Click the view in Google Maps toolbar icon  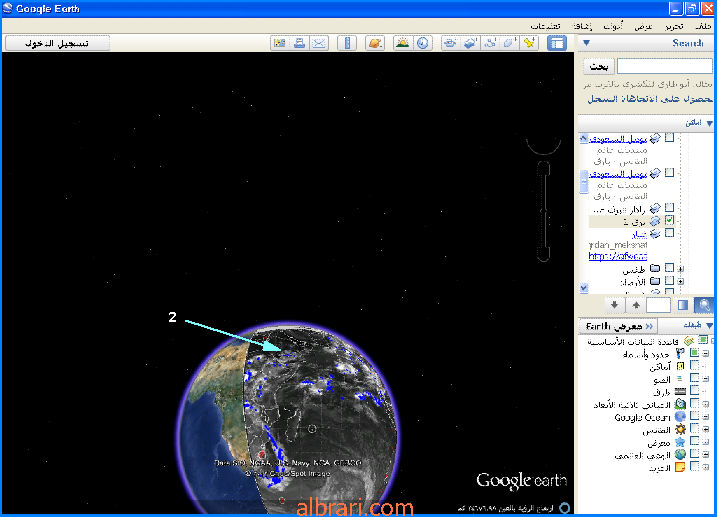point(279,43)
